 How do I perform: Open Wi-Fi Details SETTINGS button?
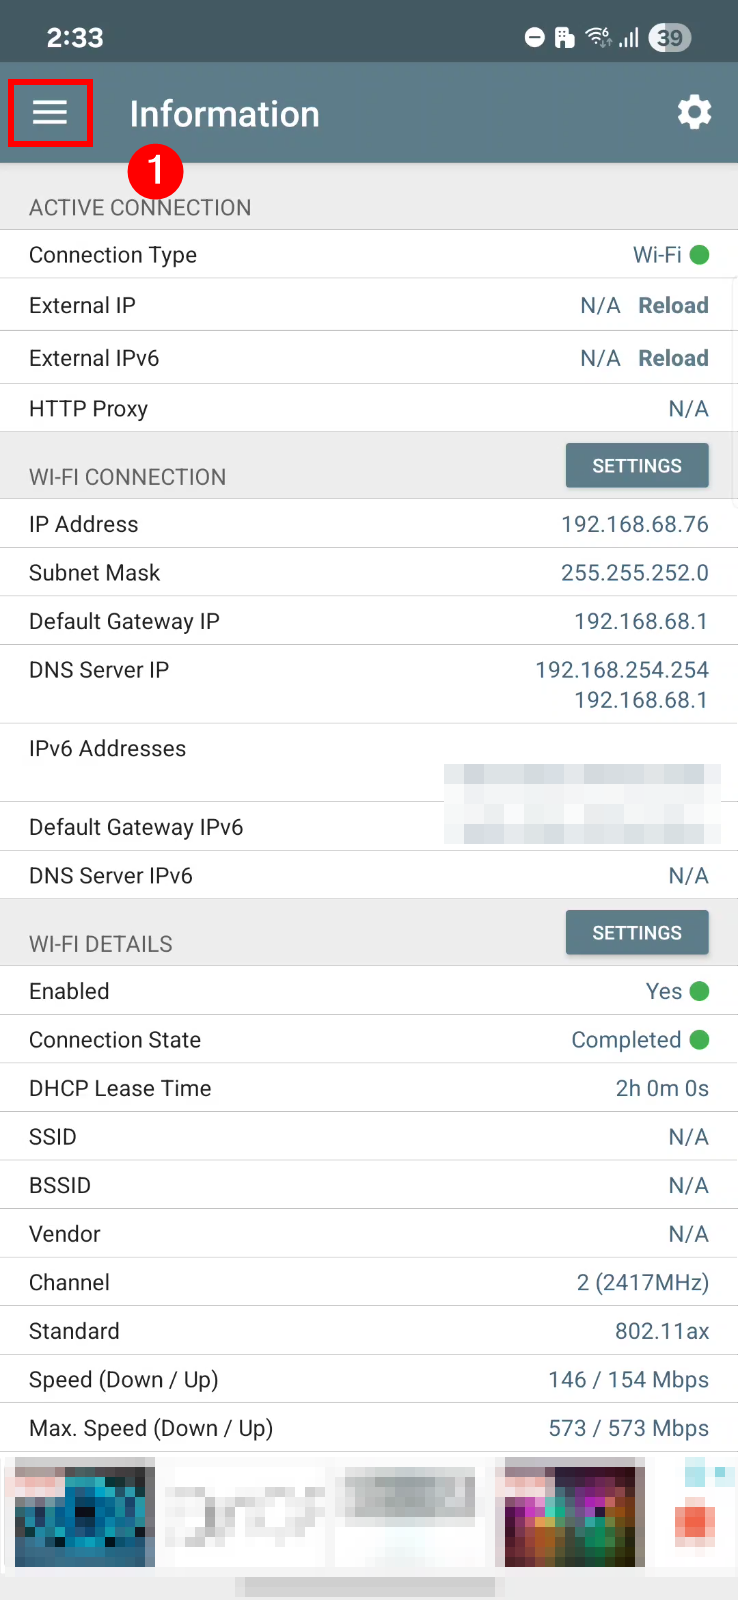[x=637, y=933]
